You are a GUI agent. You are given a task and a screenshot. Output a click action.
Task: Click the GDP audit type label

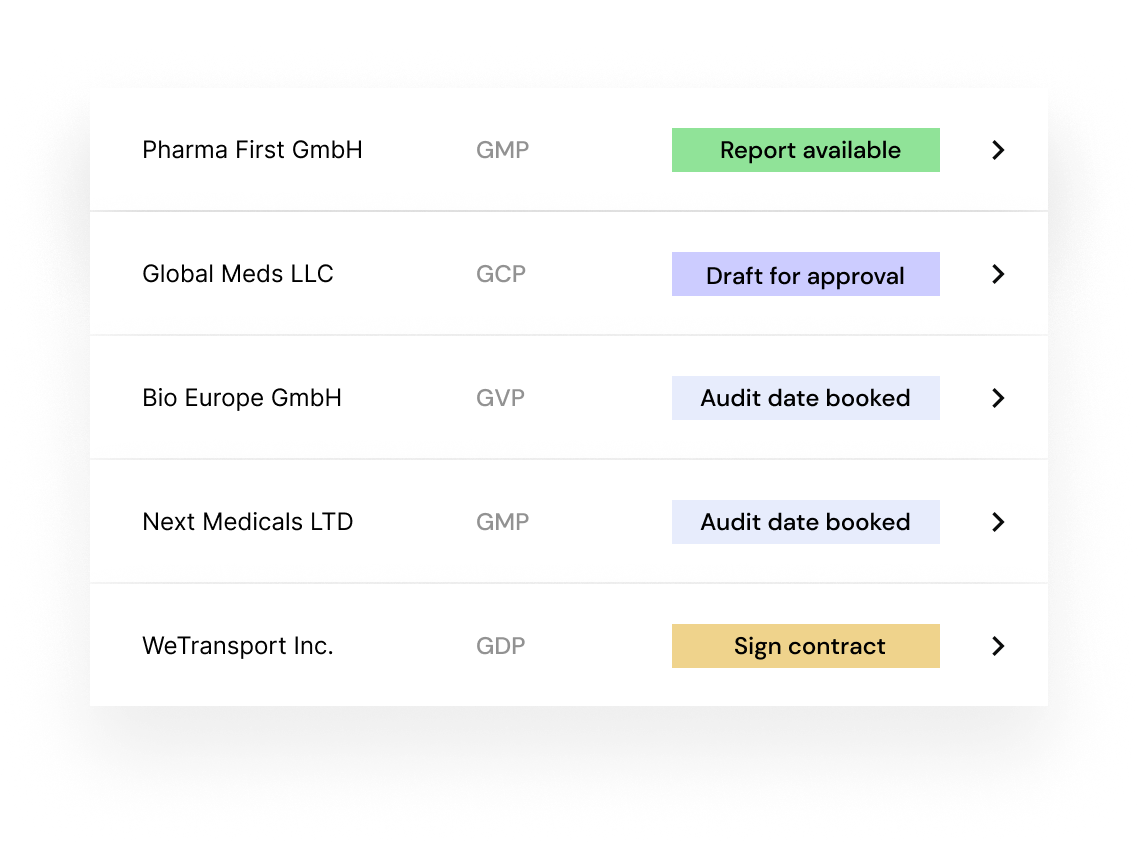[x=501, y=646]
